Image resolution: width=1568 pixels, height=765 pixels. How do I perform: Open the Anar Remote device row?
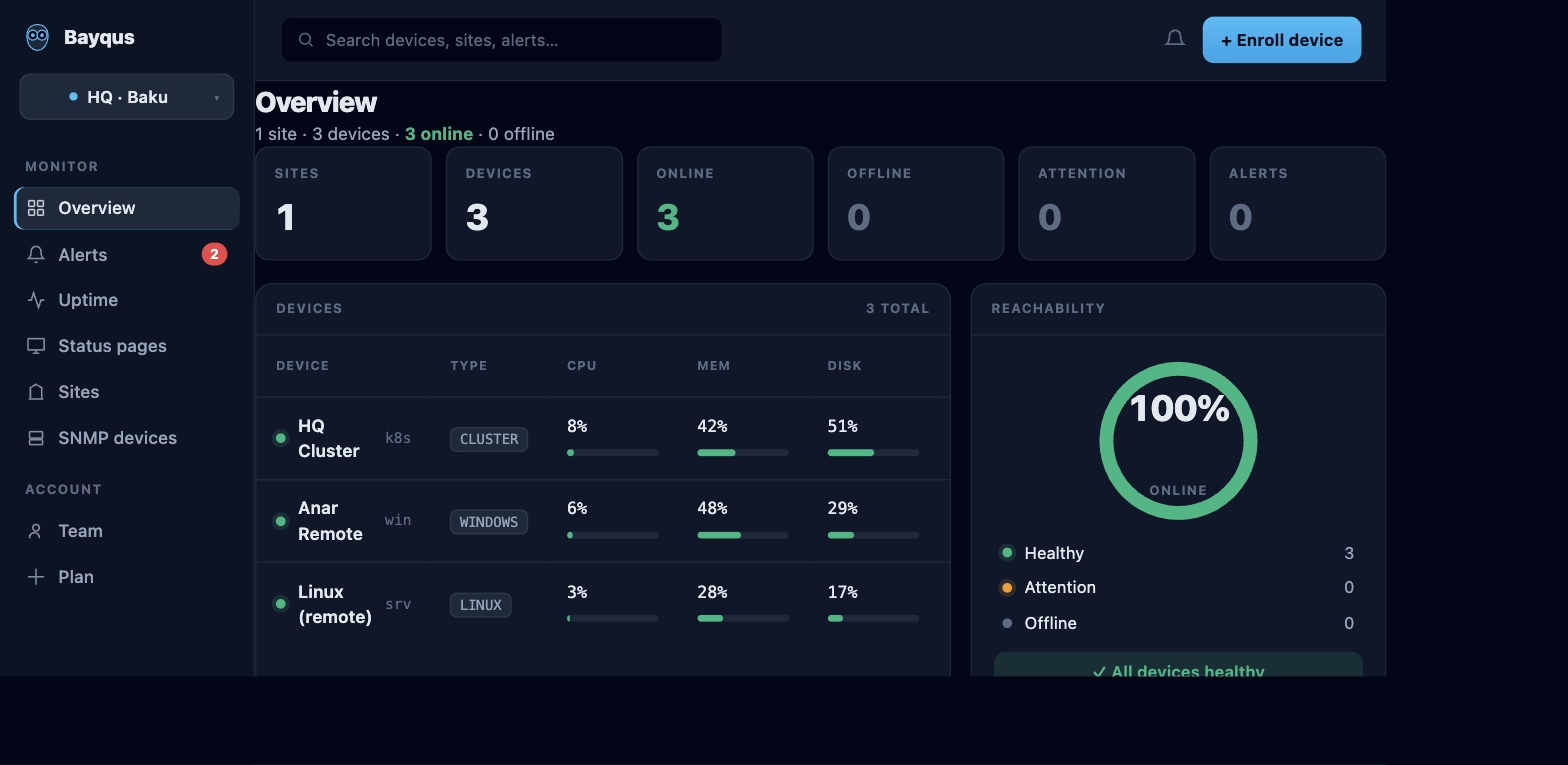(x=603, y=521)
